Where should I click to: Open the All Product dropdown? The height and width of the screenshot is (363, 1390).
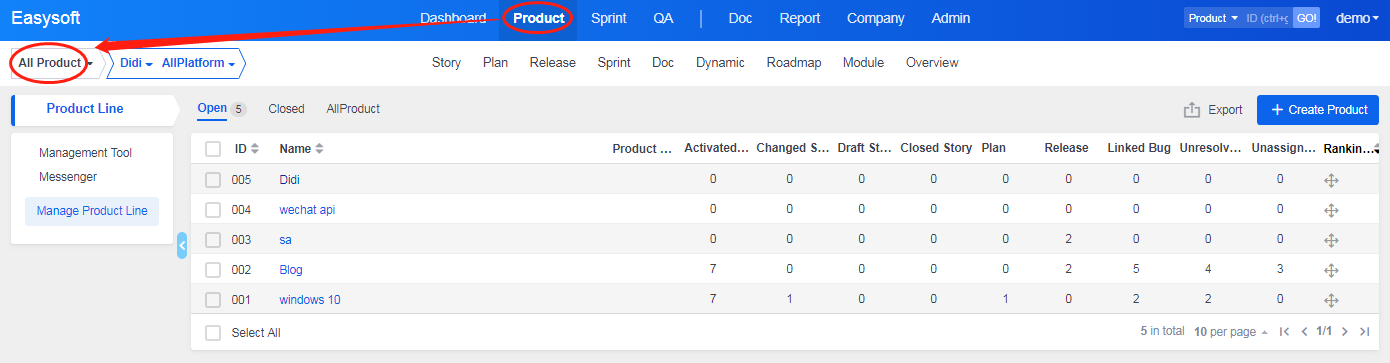[x=56, y=63]
